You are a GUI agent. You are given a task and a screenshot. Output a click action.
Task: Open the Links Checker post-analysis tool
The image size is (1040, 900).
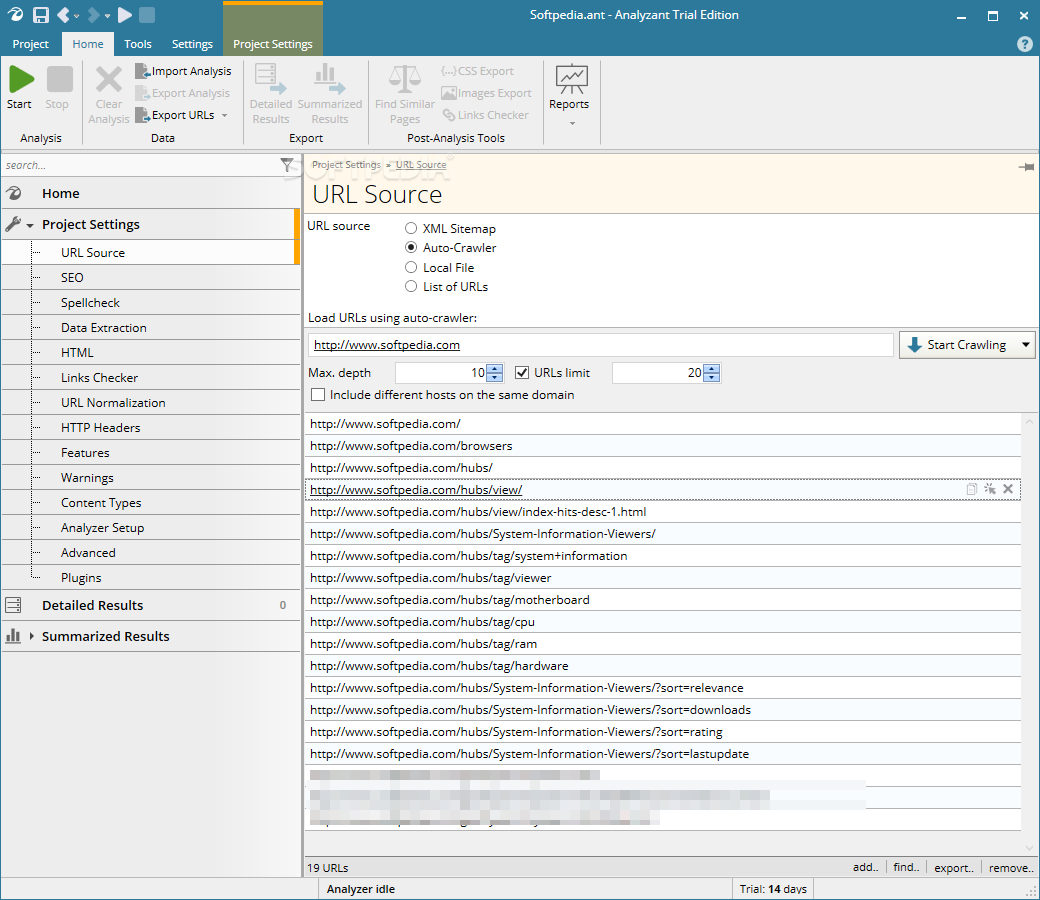coord(486,115)
